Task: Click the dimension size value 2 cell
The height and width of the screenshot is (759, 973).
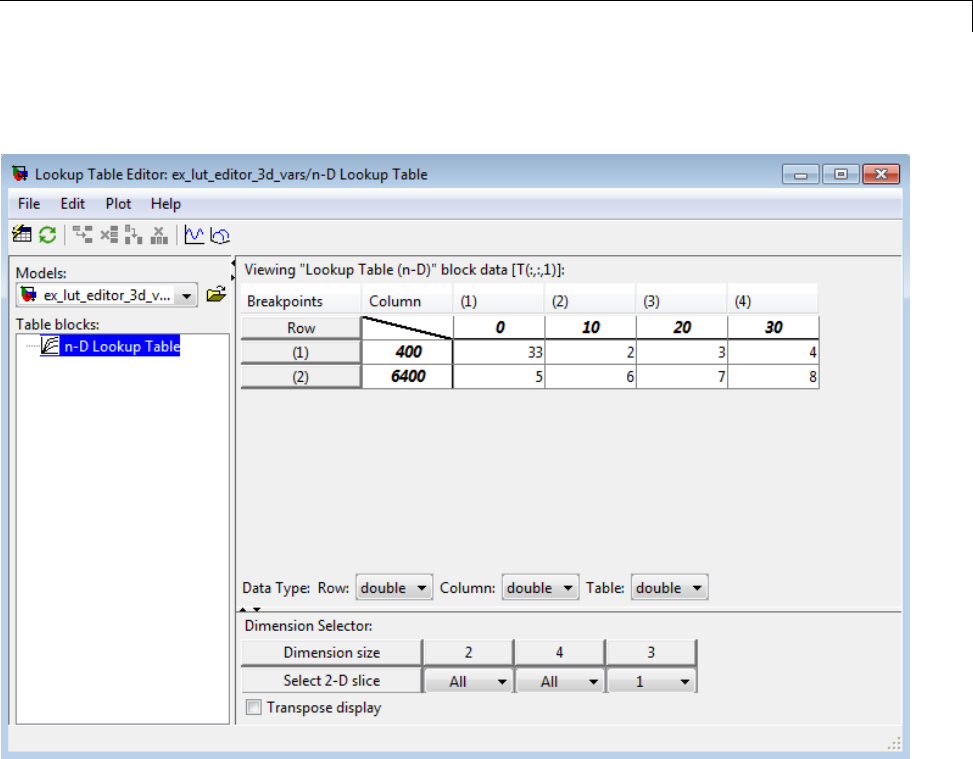Action: [x=469, y=652]
